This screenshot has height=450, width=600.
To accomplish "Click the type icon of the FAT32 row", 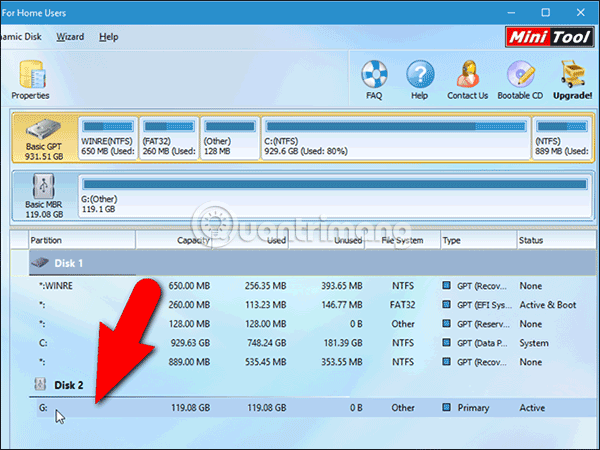I will click(x=446, y=305).
